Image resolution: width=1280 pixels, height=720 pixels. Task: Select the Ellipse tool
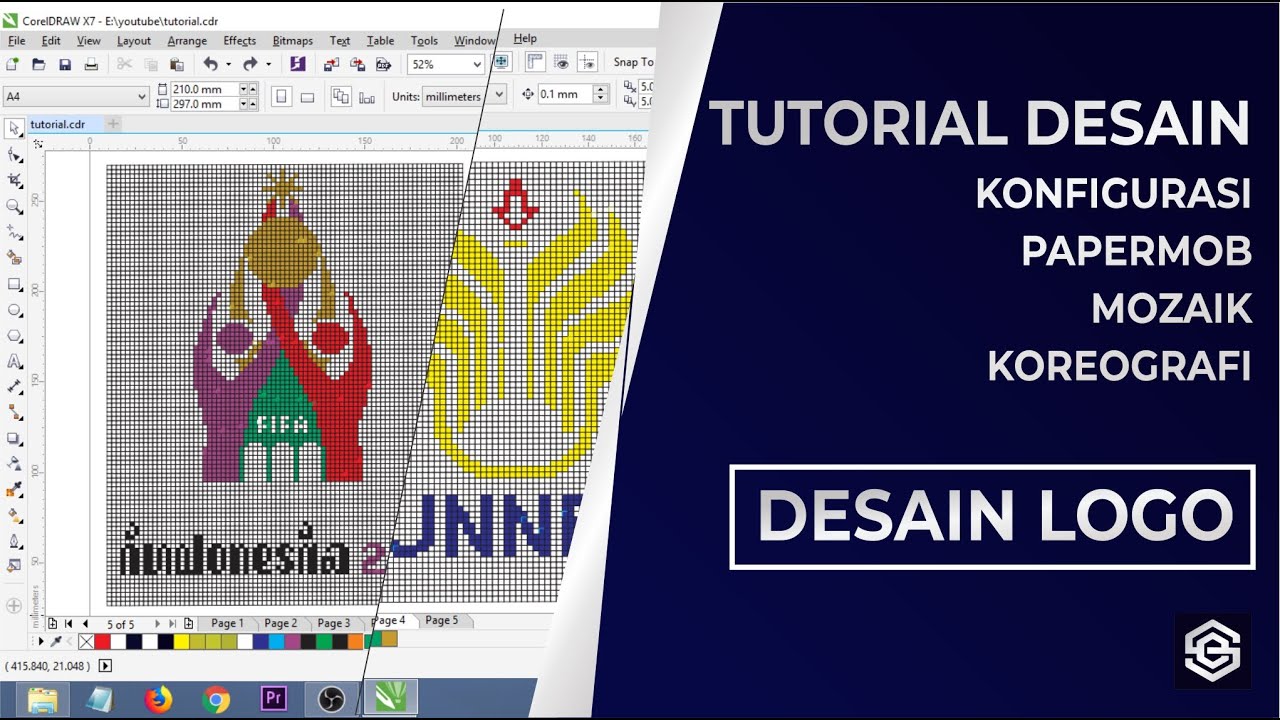[x=14, y=310]
